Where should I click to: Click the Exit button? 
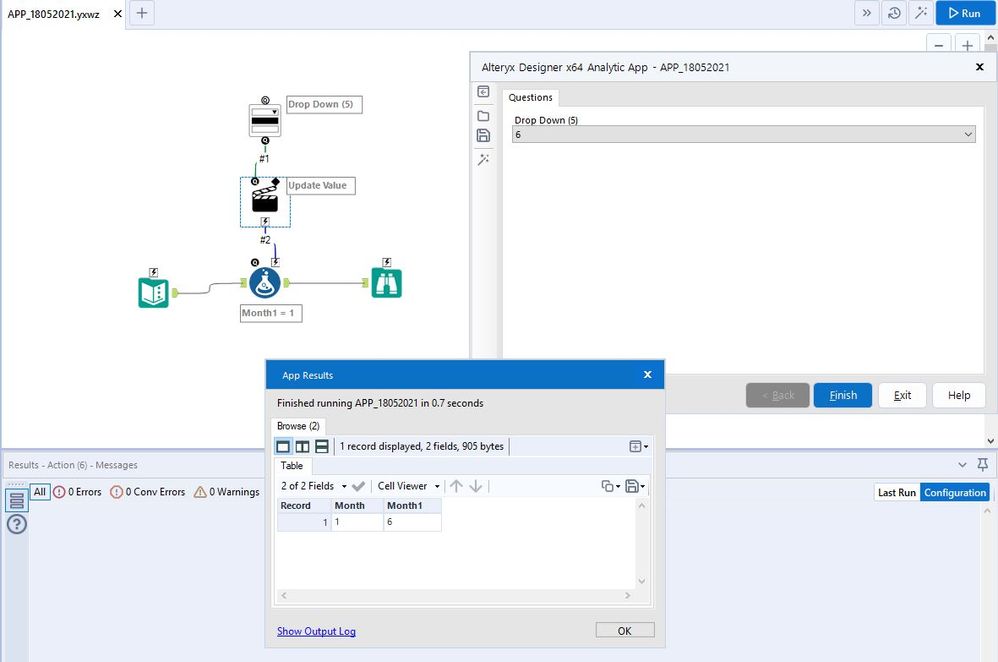click(x=902, y=395)
